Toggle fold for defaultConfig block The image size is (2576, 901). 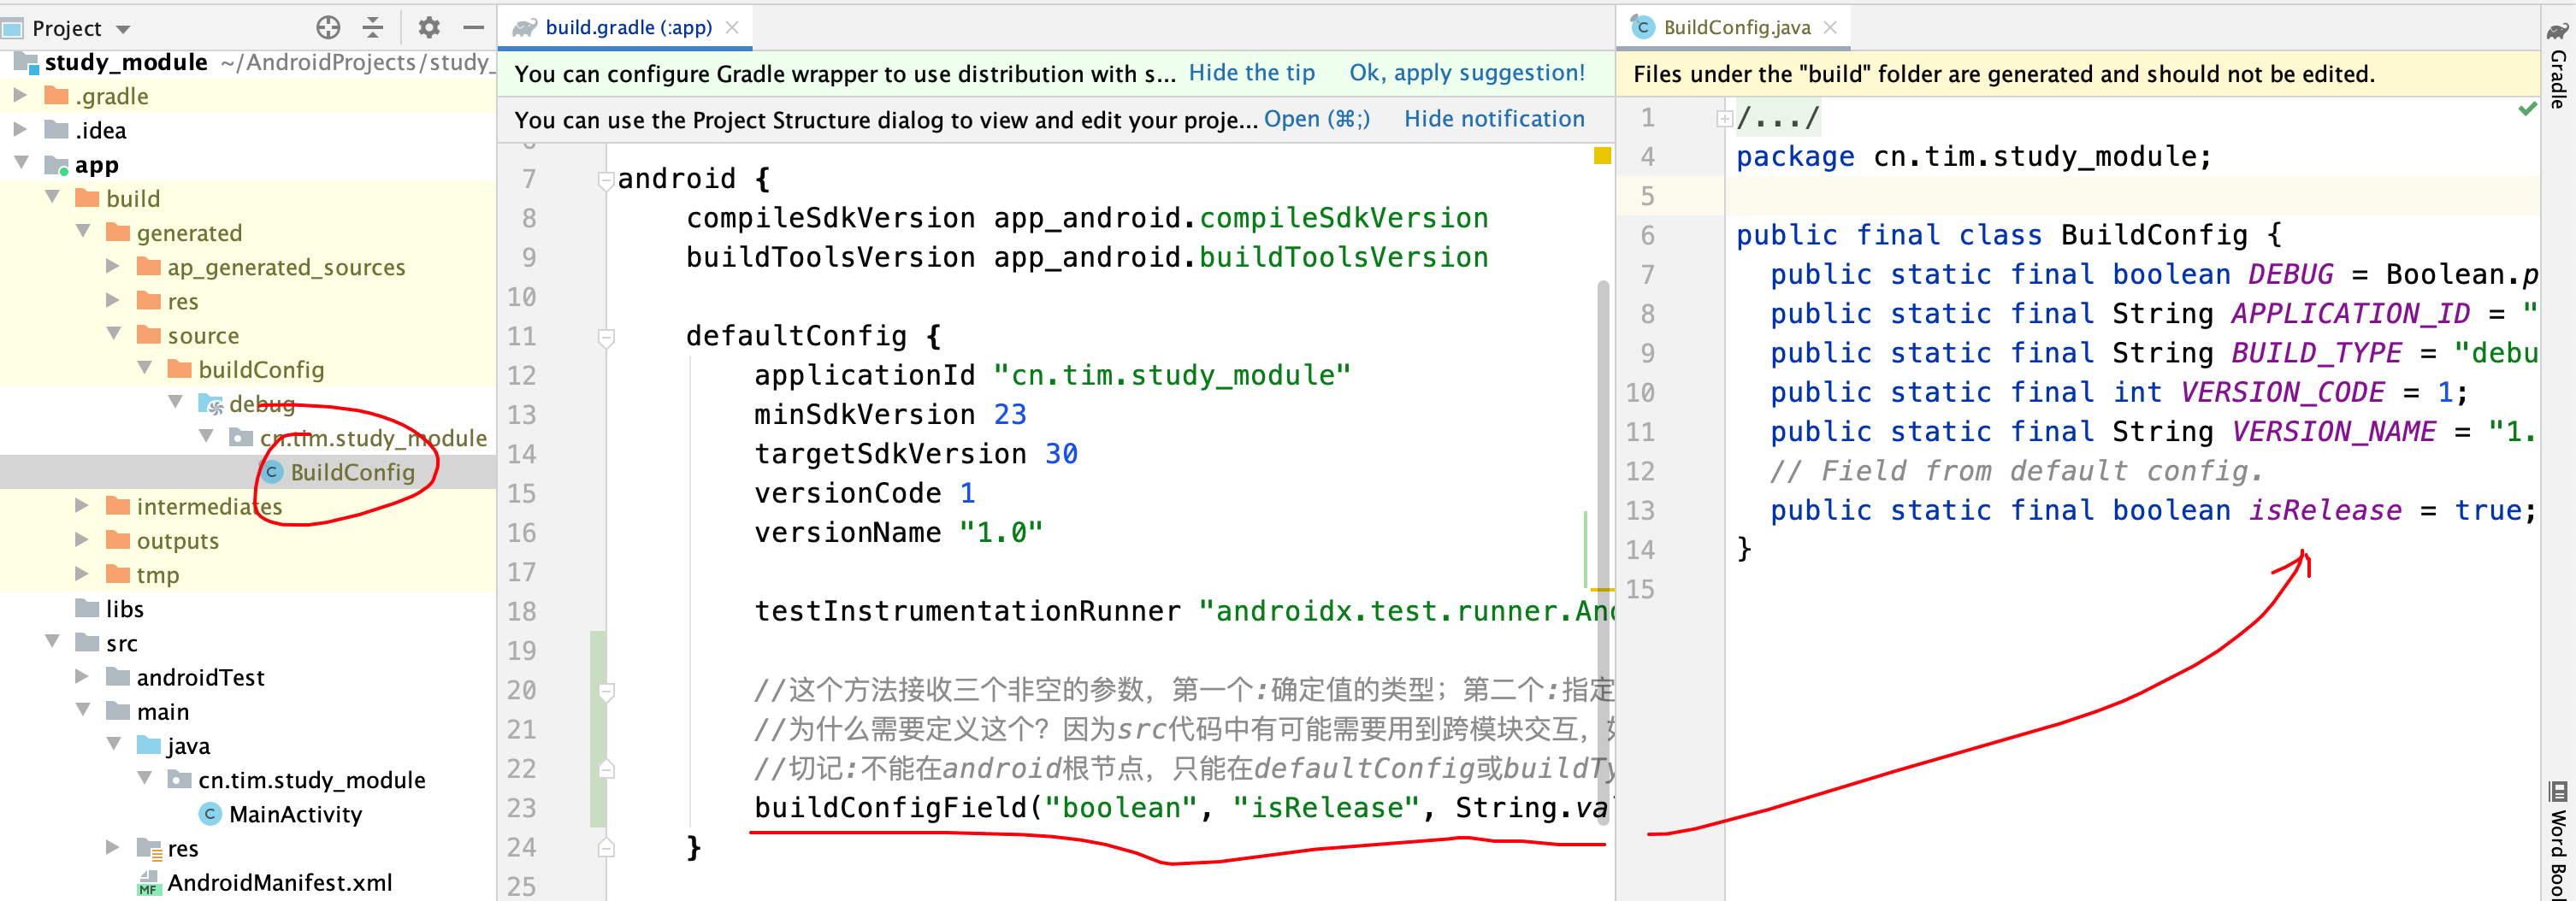click(x=605, y=337)
